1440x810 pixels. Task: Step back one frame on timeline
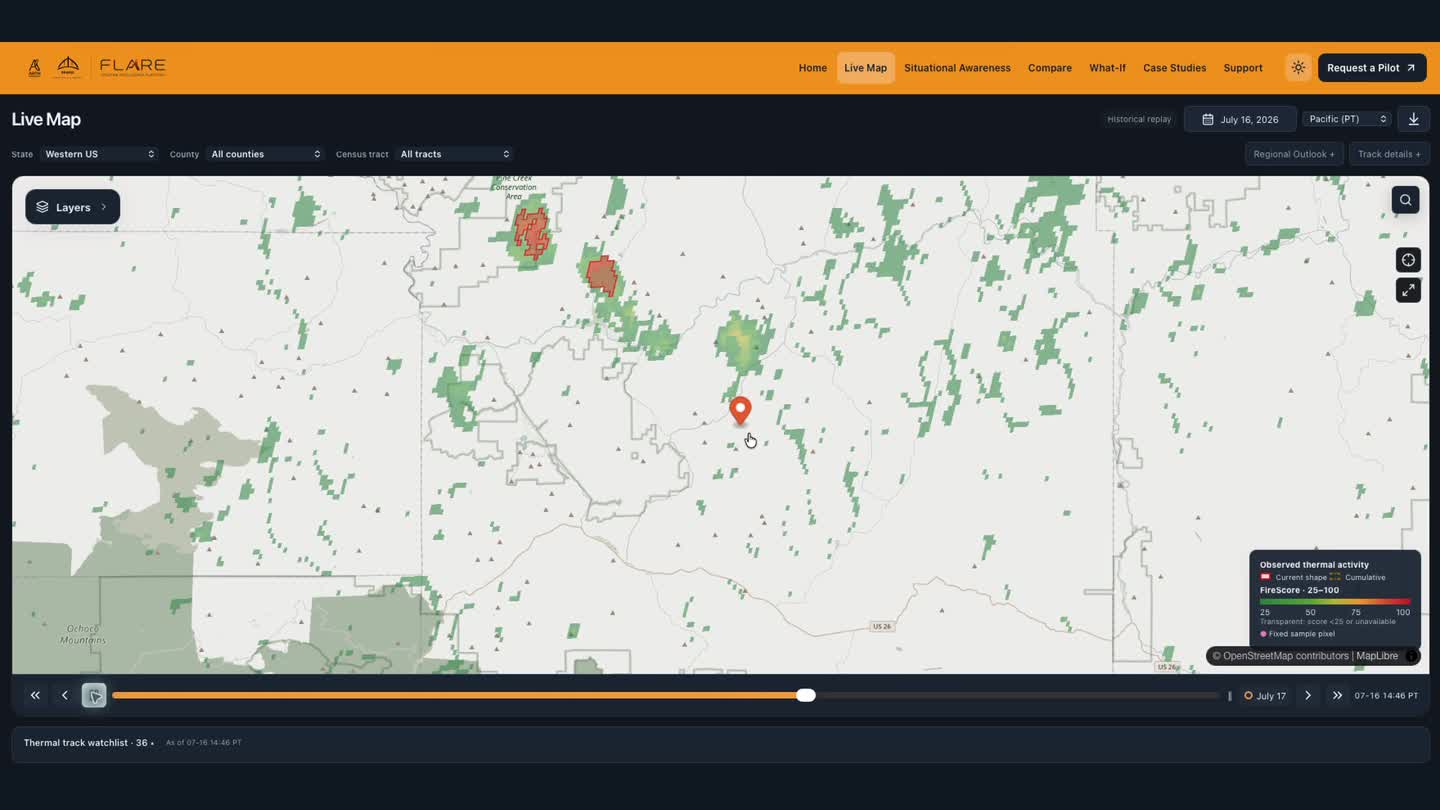(x=65, y=695)
